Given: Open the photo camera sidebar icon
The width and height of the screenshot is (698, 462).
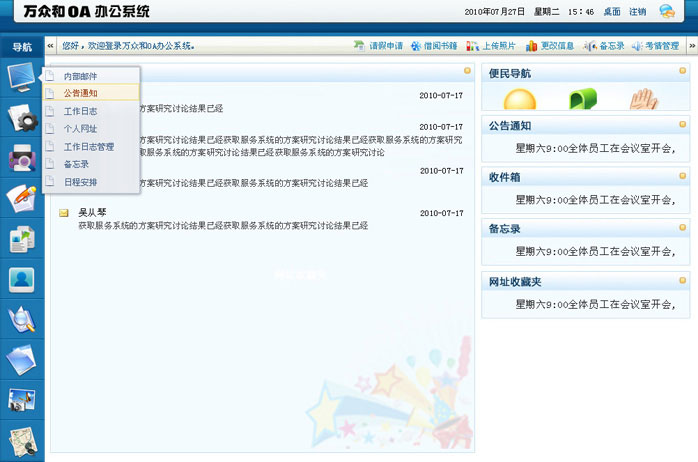Looking at the screenshot, I should [x=21, y=399].
